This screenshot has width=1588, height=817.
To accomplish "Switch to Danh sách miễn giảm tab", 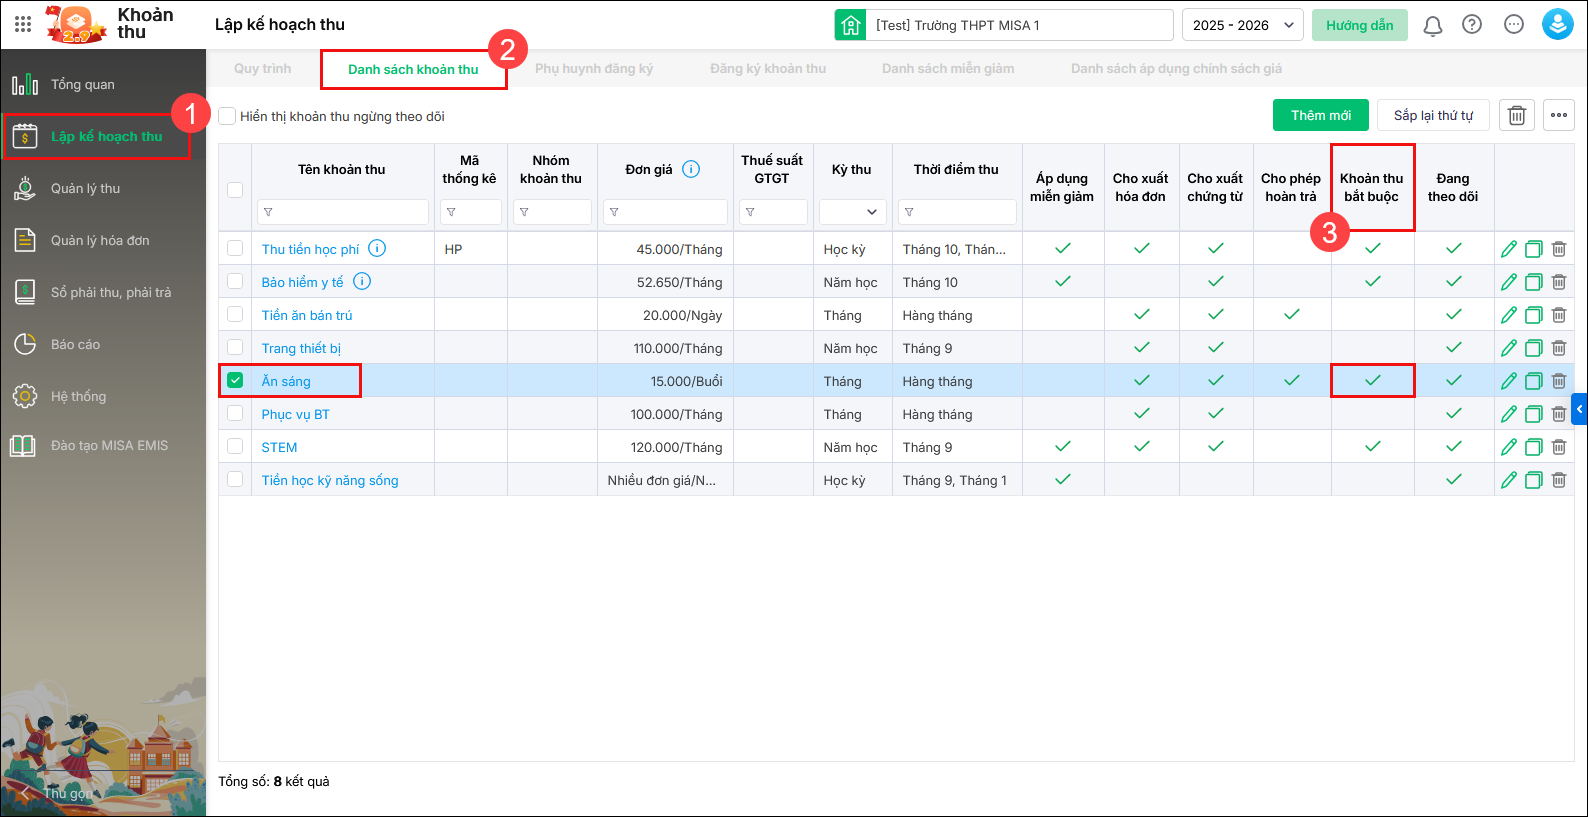I will click(947, 69).
